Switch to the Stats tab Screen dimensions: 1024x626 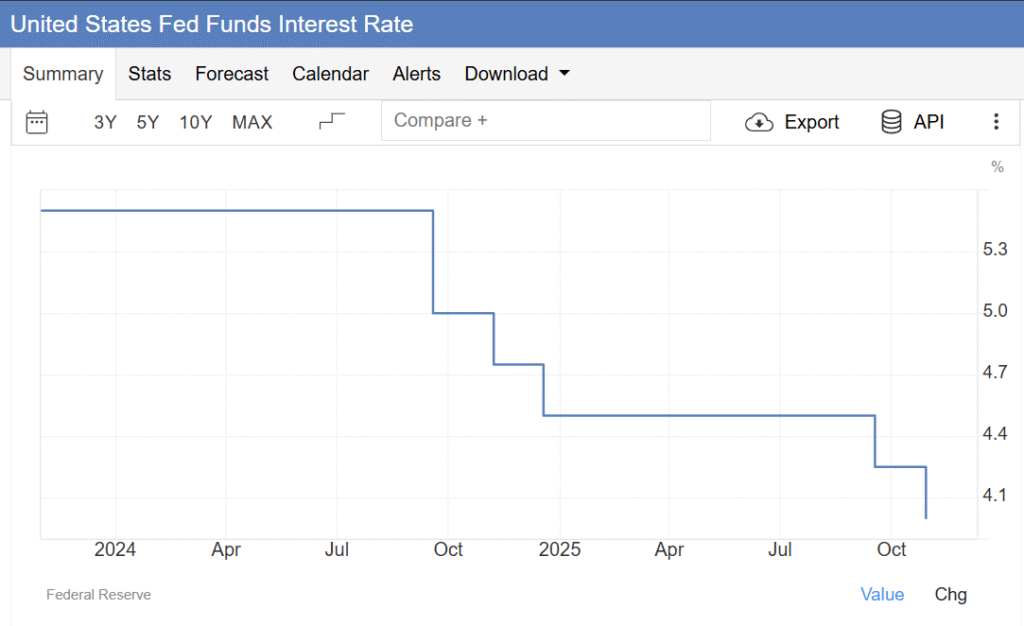(149, 74)
